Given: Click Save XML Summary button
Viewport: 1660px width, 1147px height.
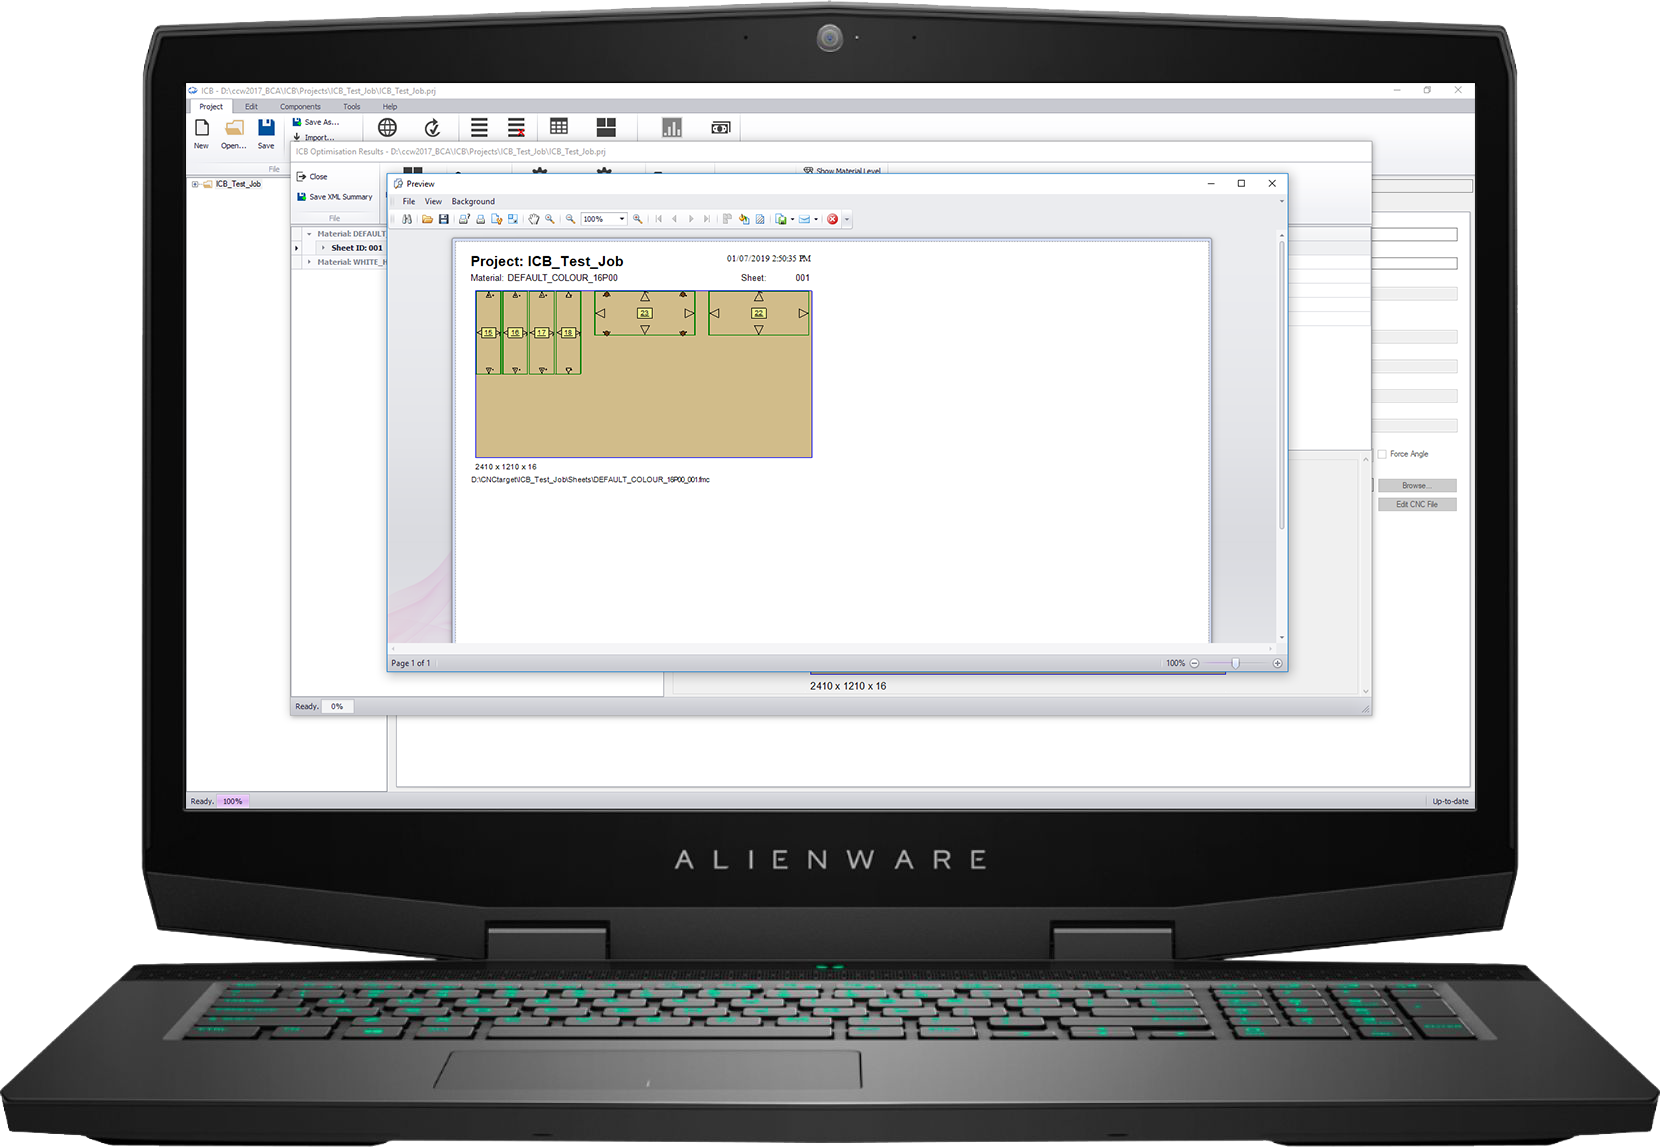Looking at the screenshot, I should click(x=335, y=197).
